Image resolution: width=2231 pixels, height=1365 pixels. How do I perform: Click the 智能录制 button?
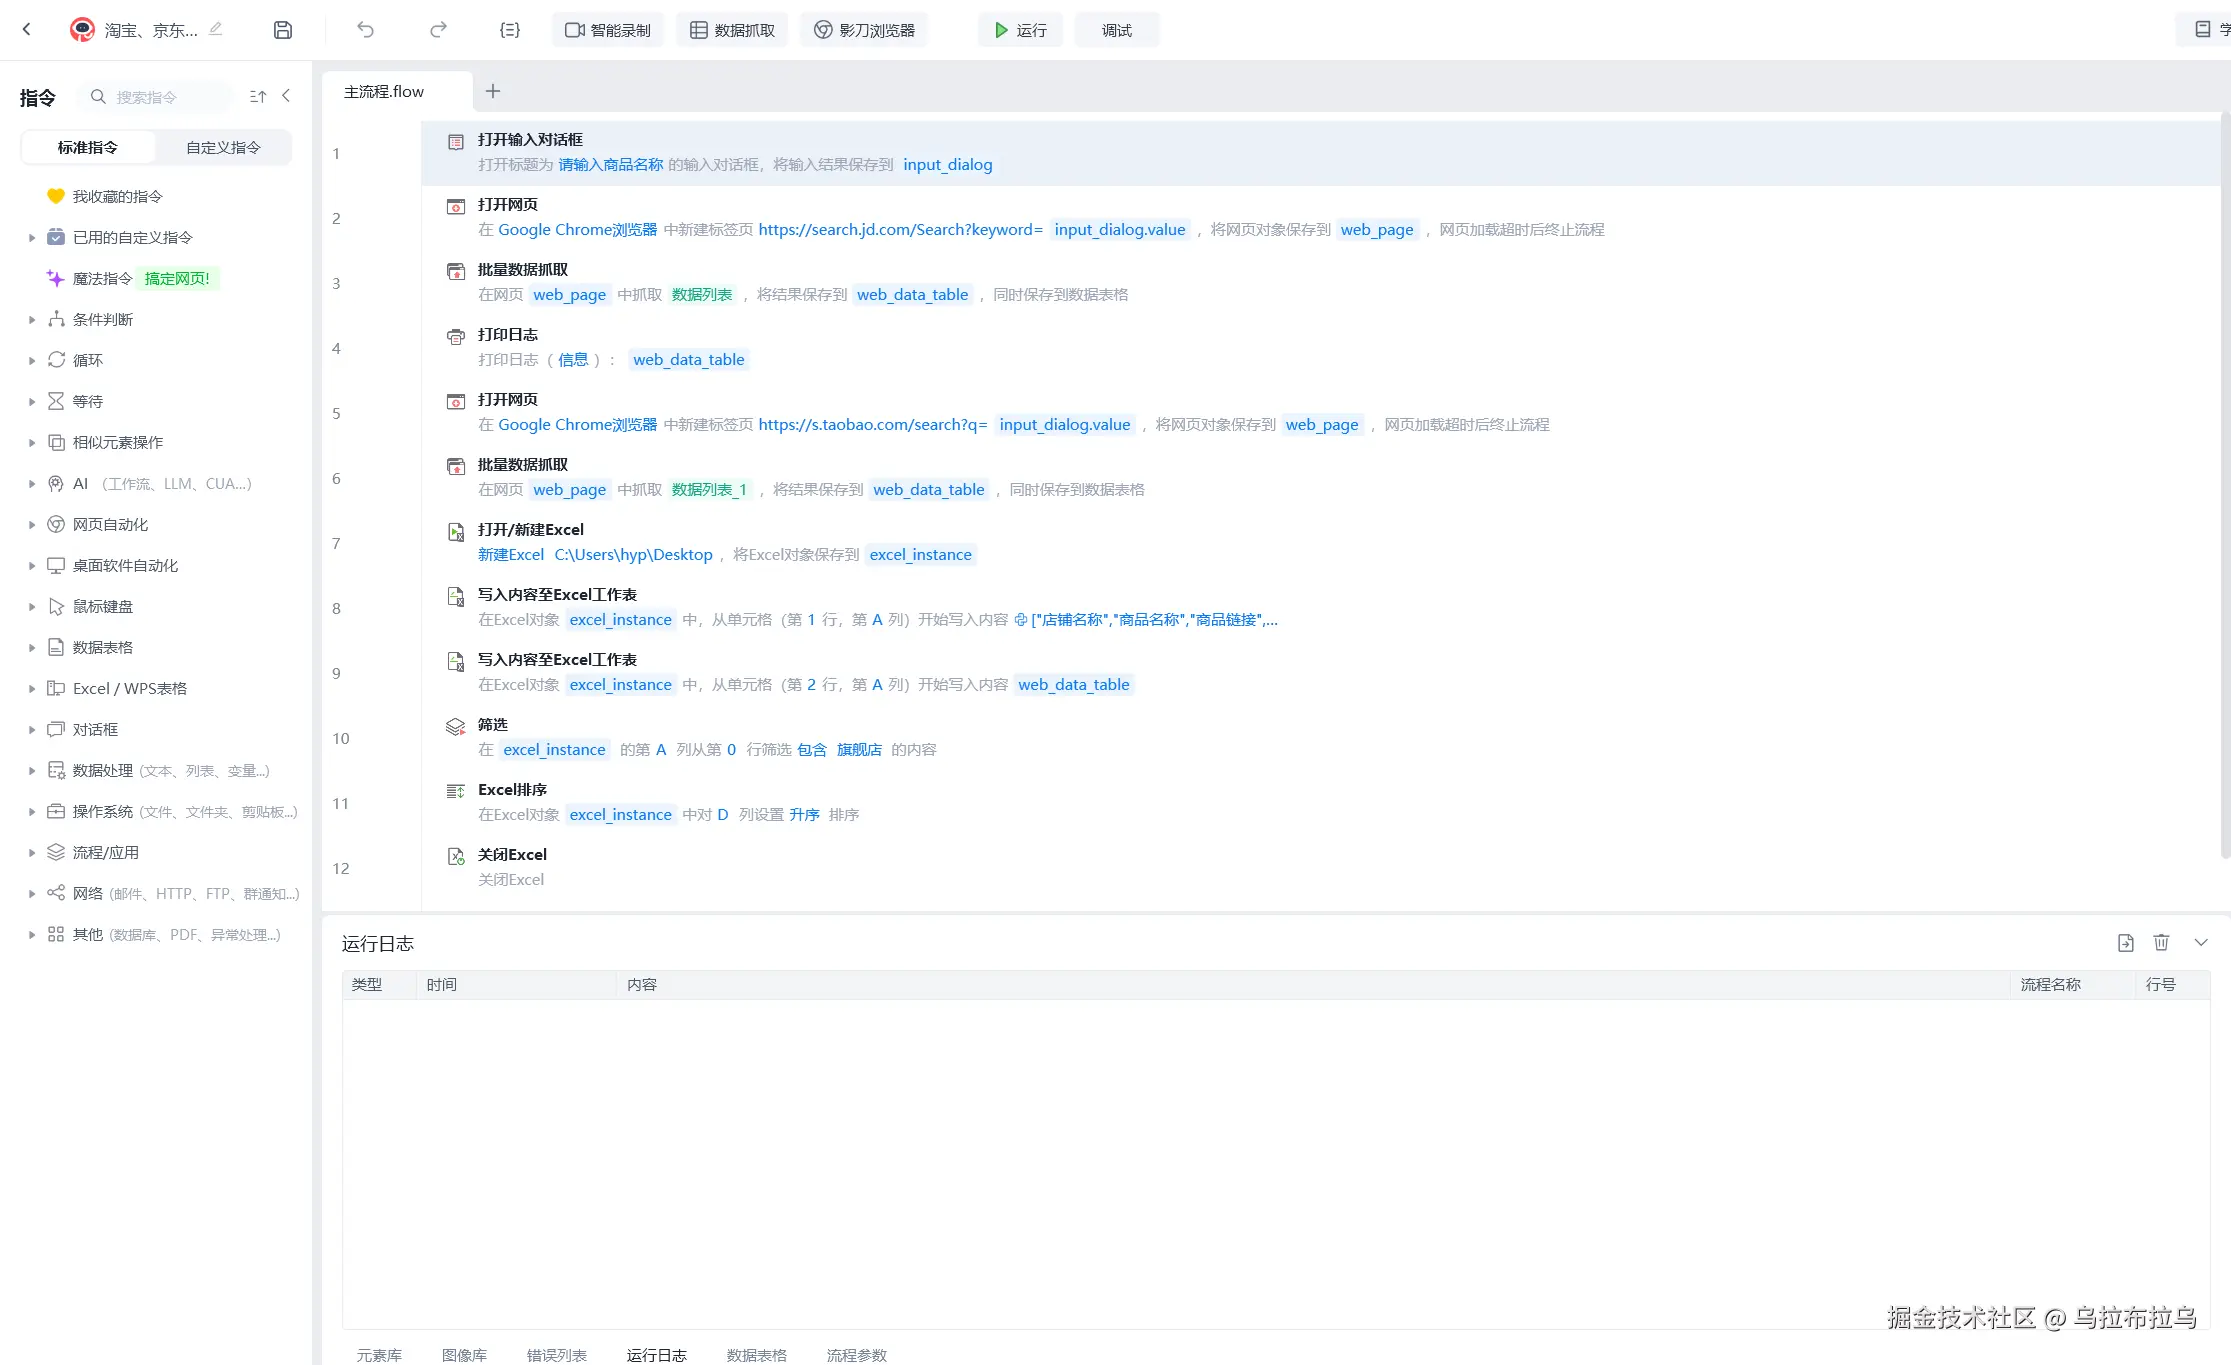[x=608, y=30]
